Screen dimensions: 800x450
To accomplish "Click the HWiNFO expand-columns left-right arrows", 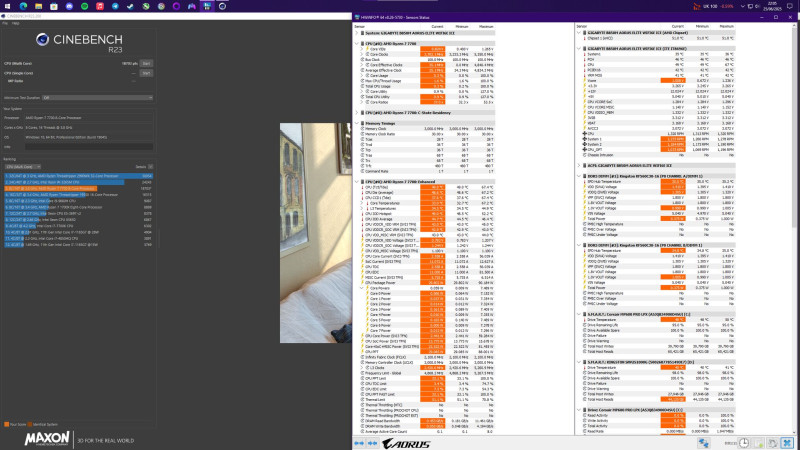I will click(359, 443).
